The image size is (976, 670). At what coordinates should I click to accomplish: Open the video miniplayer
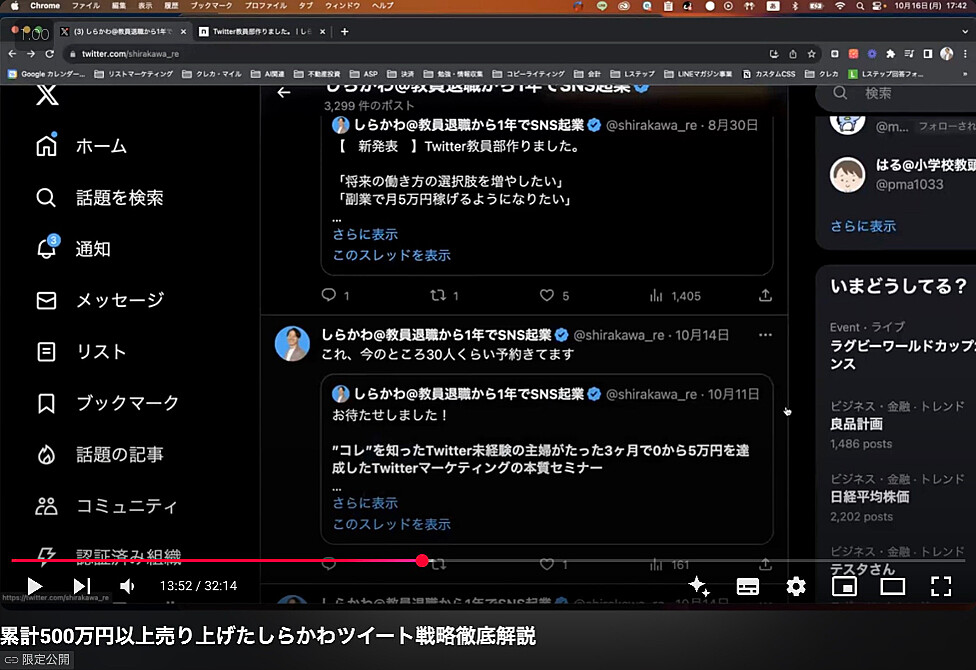844,586
